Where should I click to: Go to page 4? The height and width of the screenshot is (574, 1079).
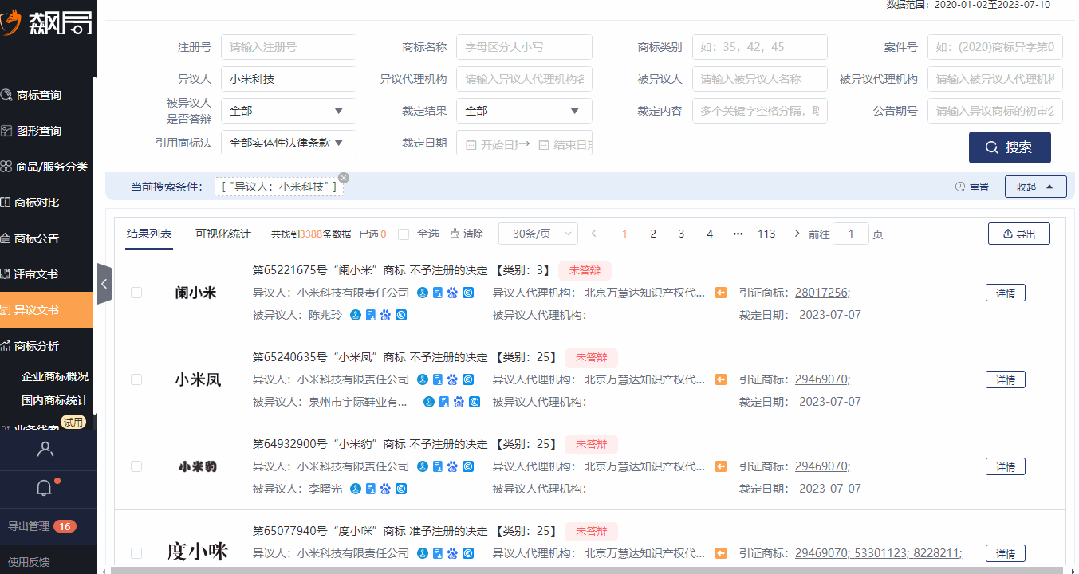pos(709,234)
